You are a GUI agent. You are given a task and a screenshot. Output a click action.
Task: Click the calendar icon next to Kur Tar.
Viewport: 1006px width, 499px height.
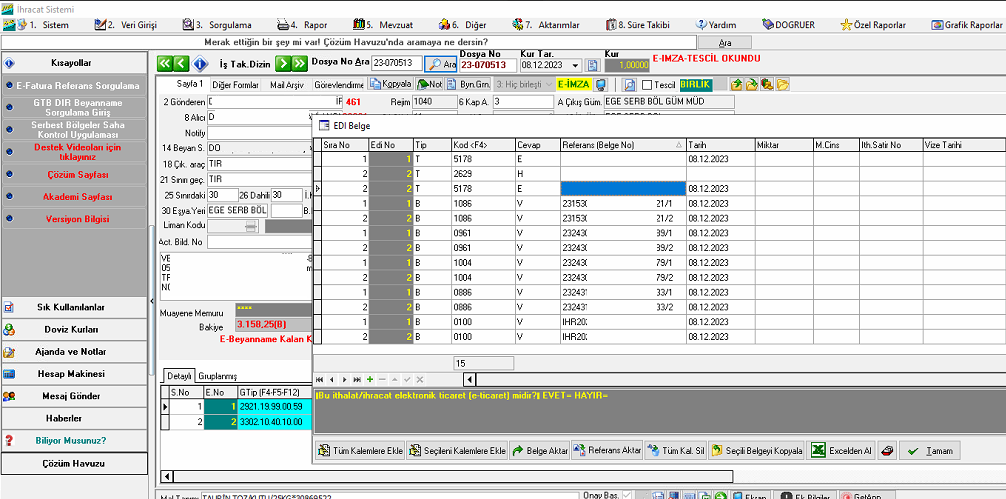tap(591, 65)
